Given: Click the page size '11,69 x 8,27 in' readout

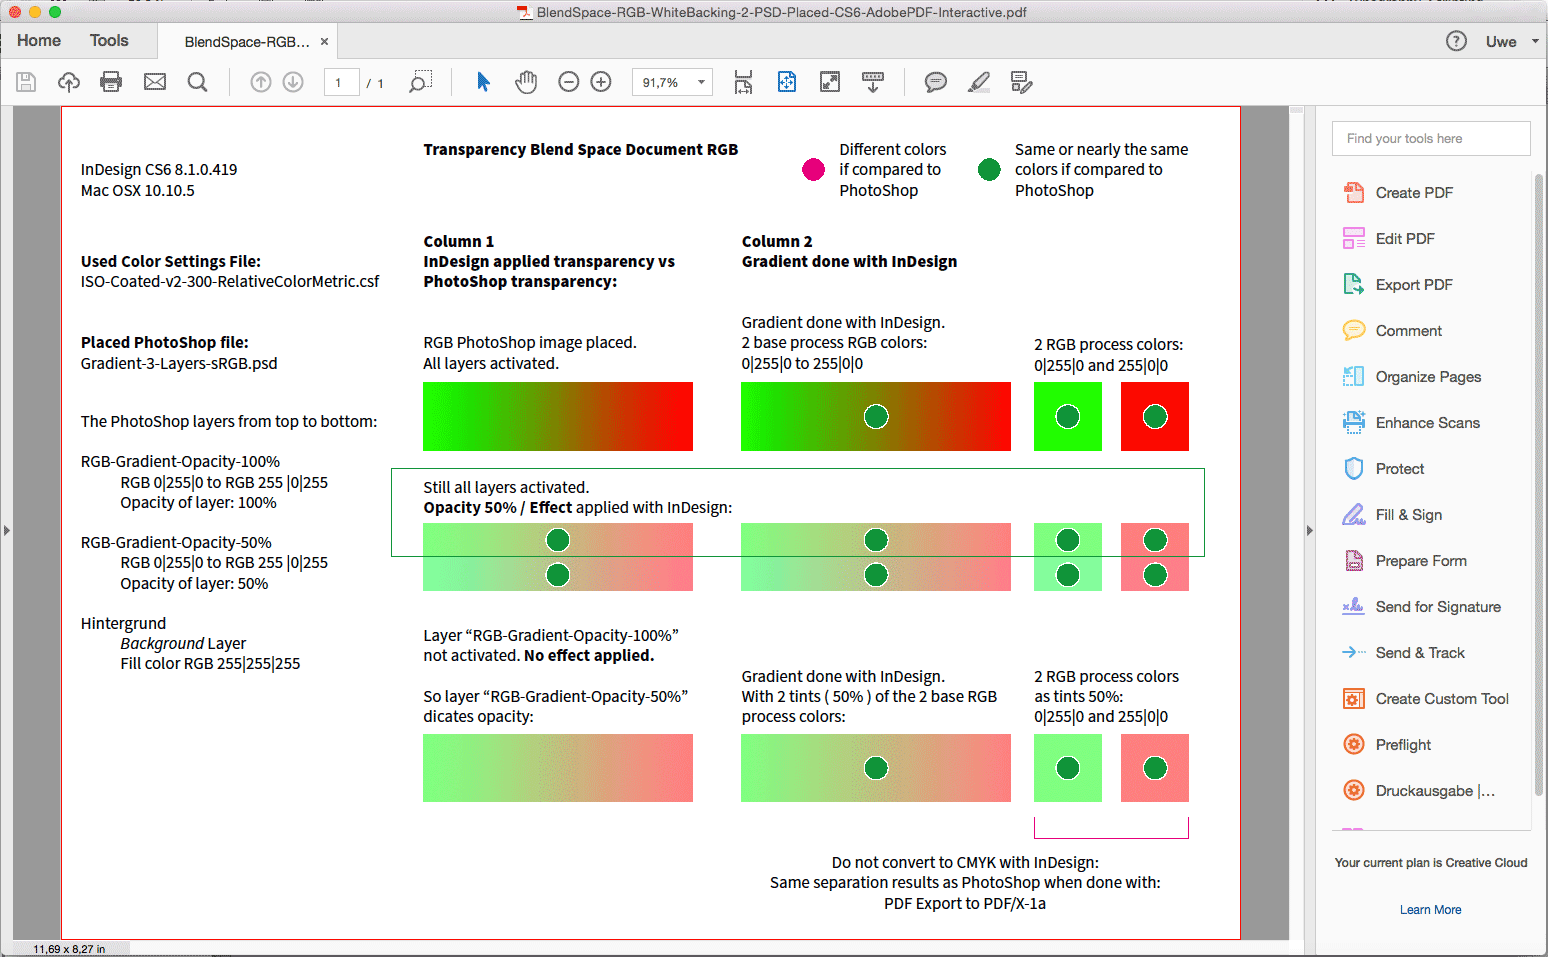Looking at the screenshot, I should [x=69, y=949].
